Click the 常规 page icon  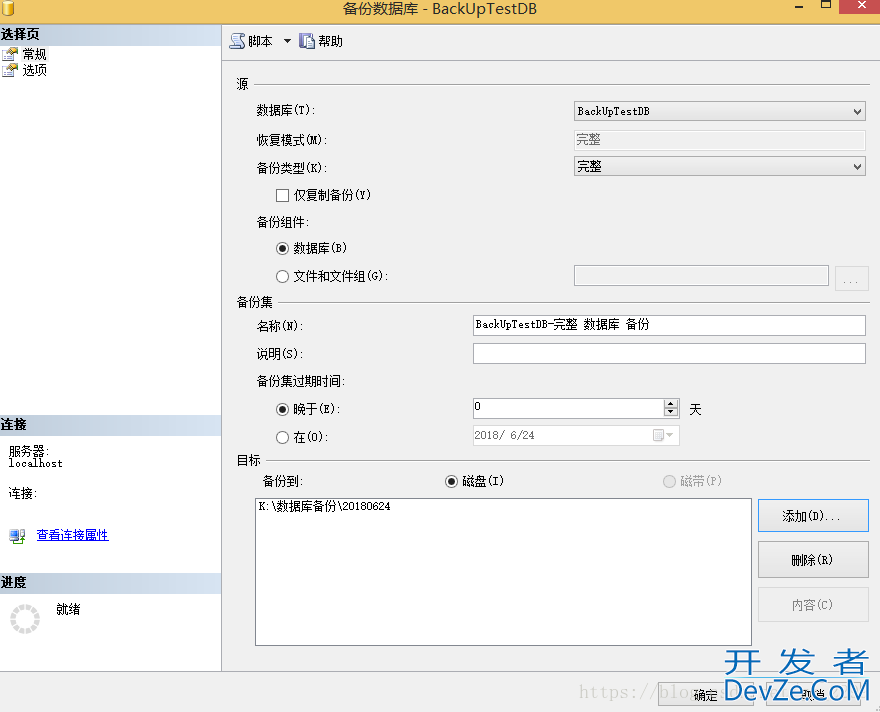coord(10,54)
